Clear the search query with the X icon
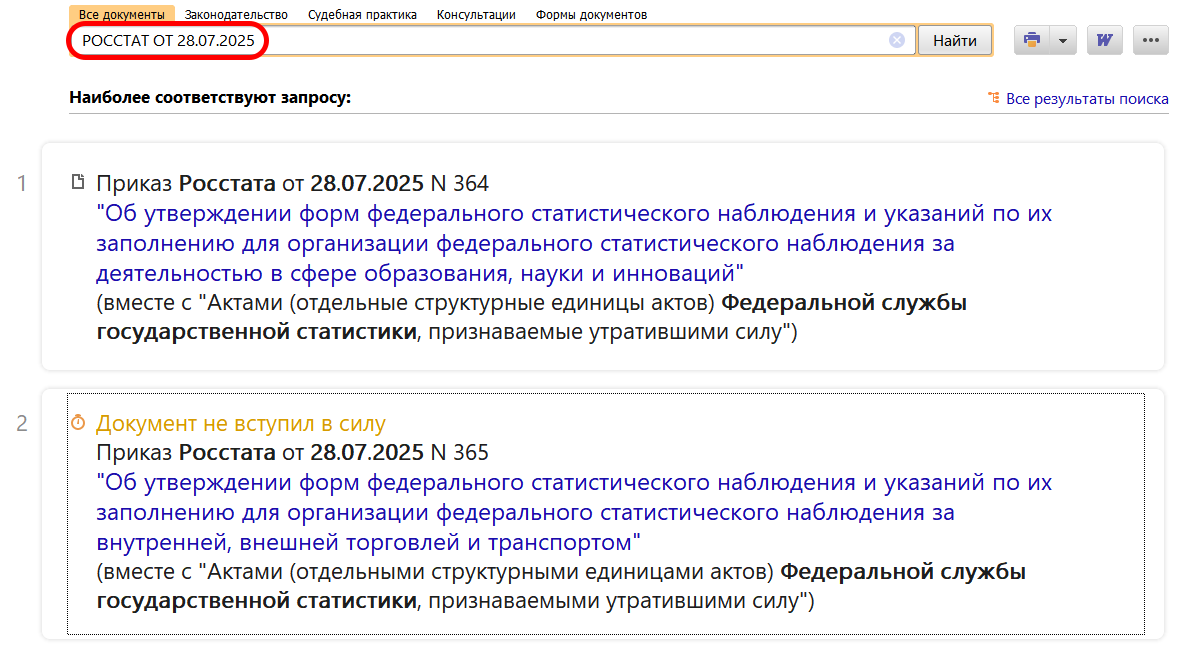1180x650 pixels. [896, 41]
